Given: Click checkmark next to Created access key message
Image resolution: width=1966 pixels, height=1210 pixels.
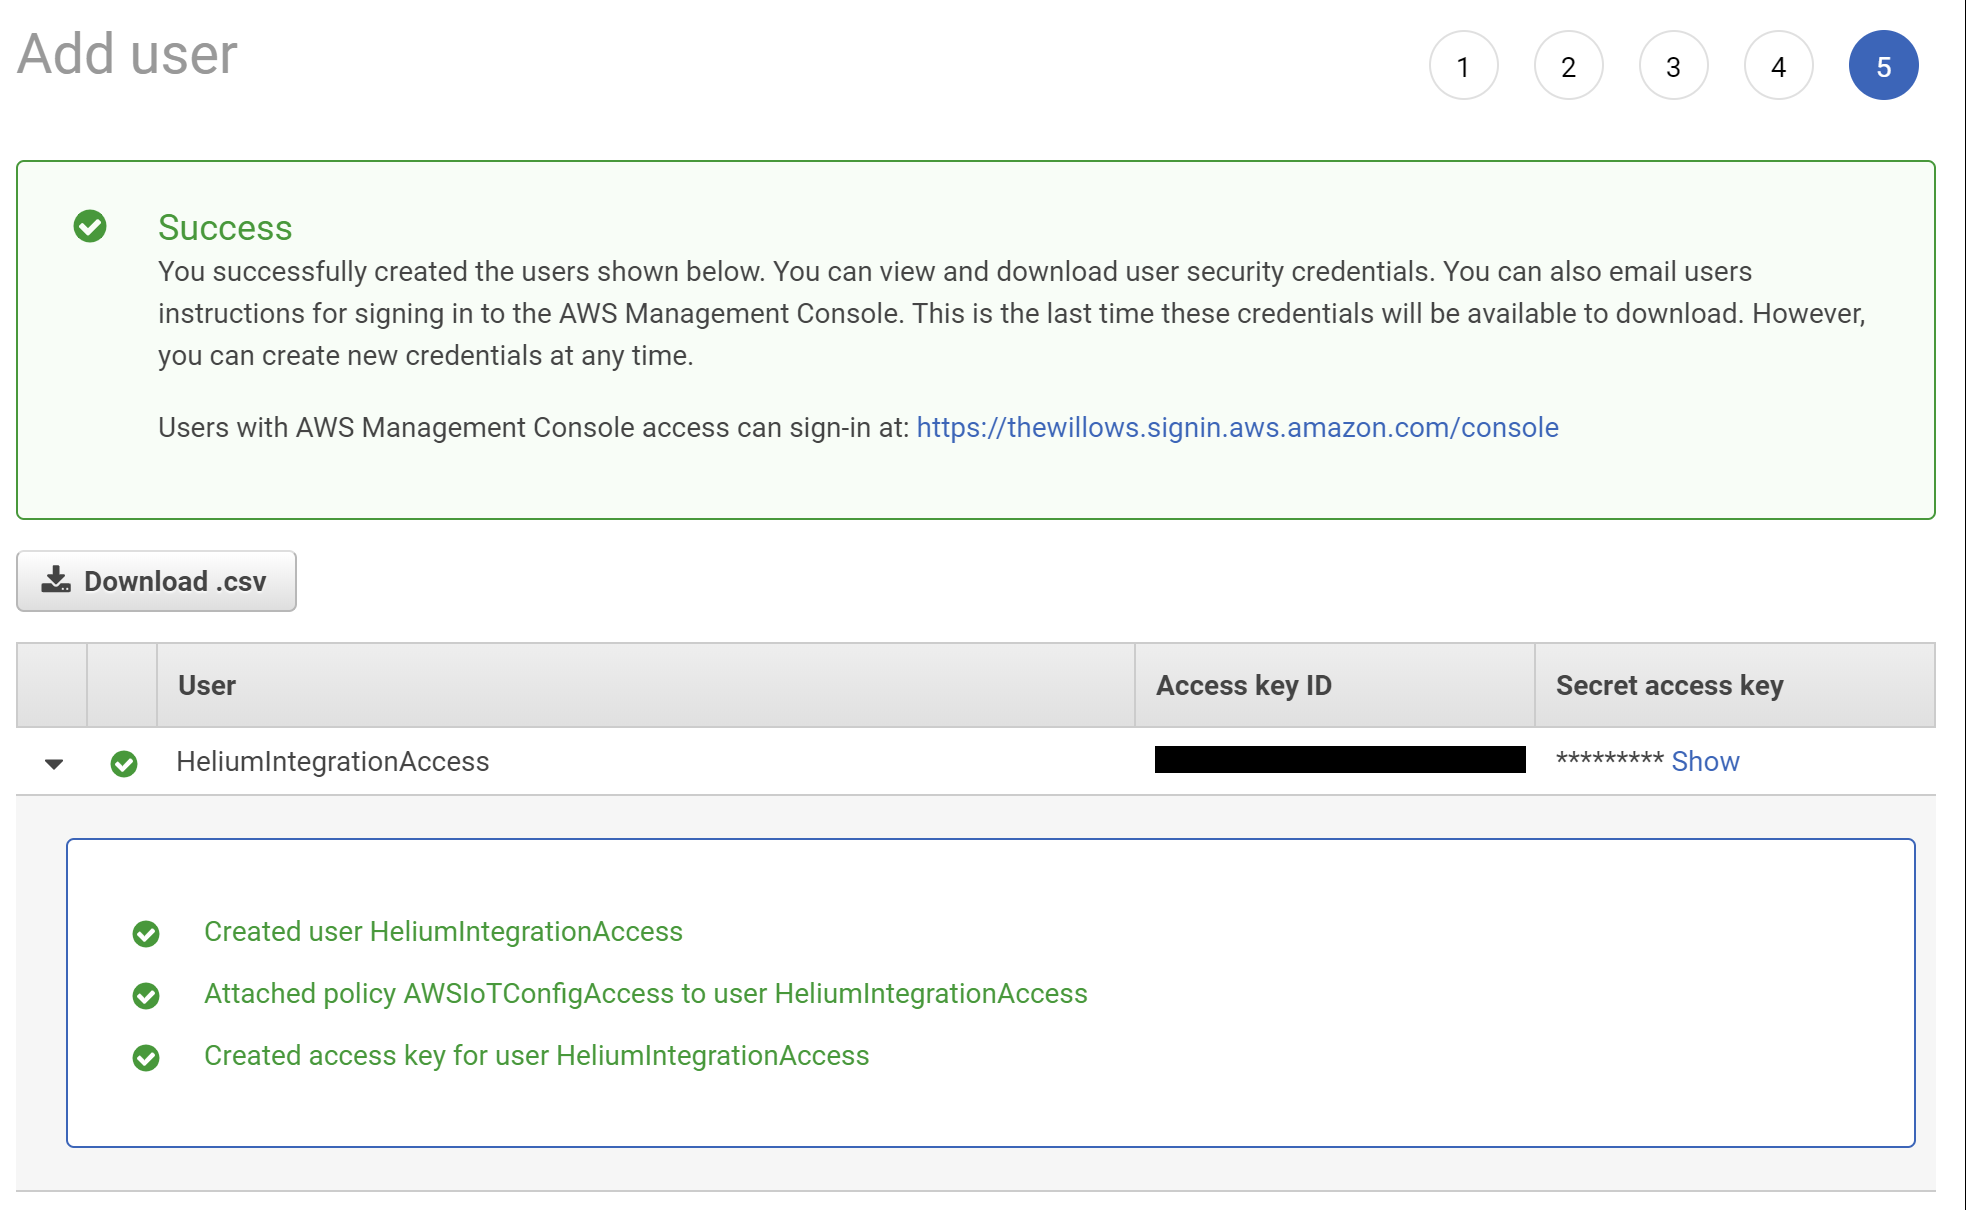Looking at the screenshot, I should (146, 1057).
